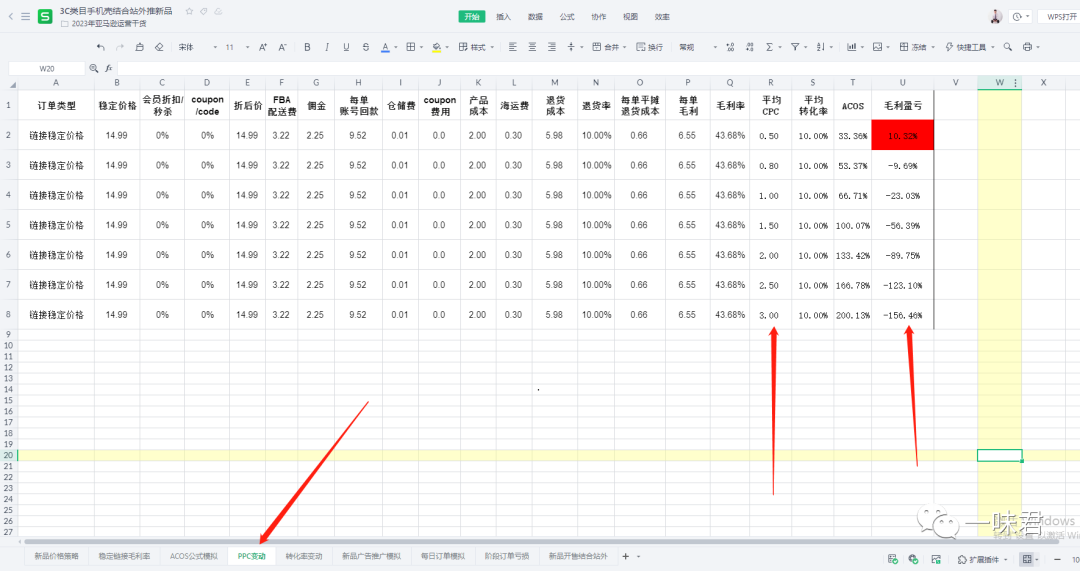
Task: Toggle italic formatting
Action: [327, 47]
